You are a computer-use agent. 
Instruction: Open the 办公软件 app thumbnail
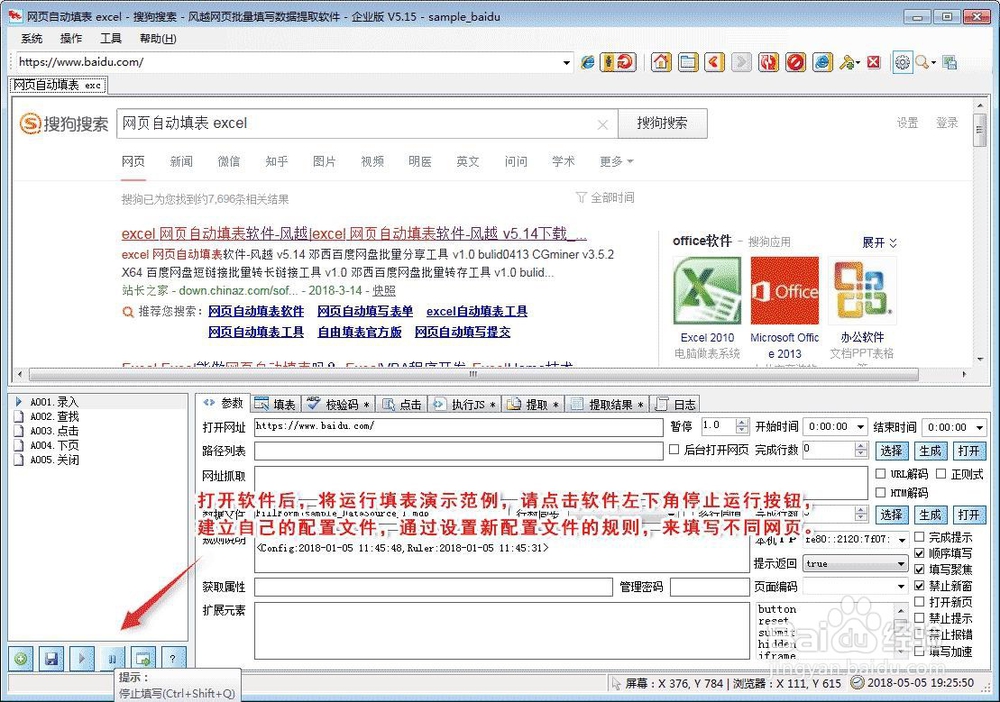(x=862, y=291)
